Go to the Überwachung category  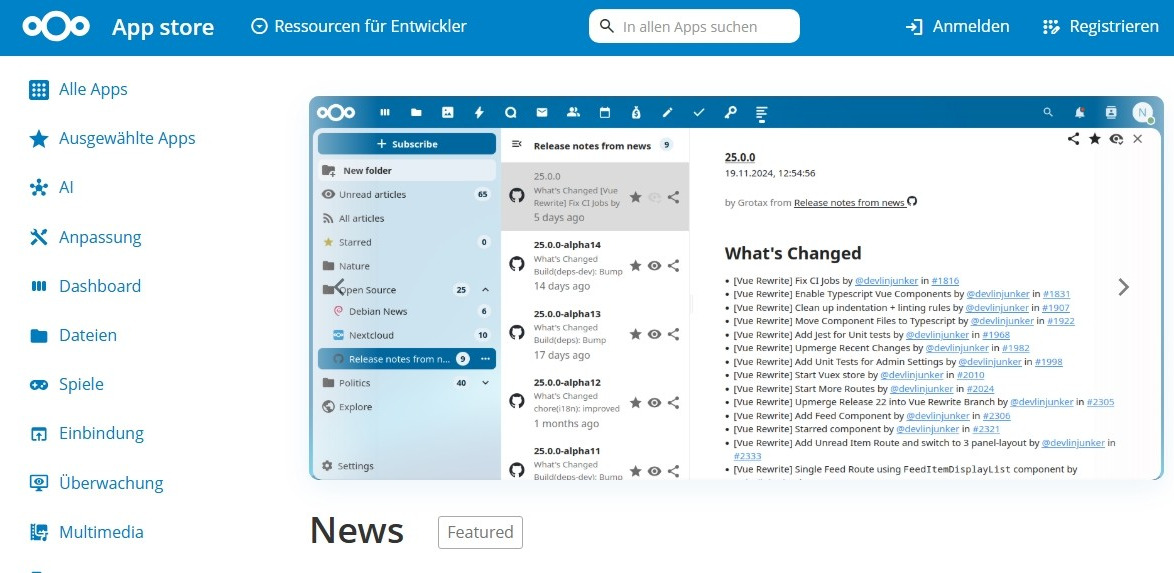[110, 483]
